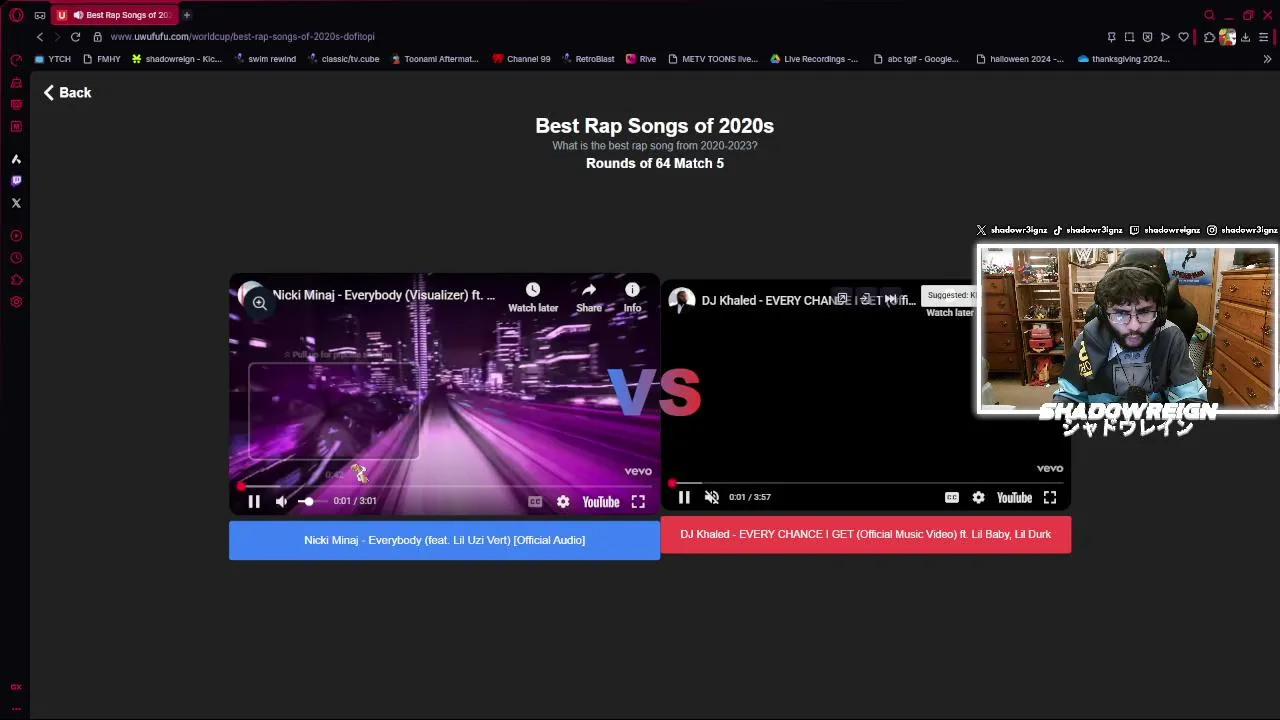
Task: Open the player icon in sidebar
Action: [x=16, y=236]
